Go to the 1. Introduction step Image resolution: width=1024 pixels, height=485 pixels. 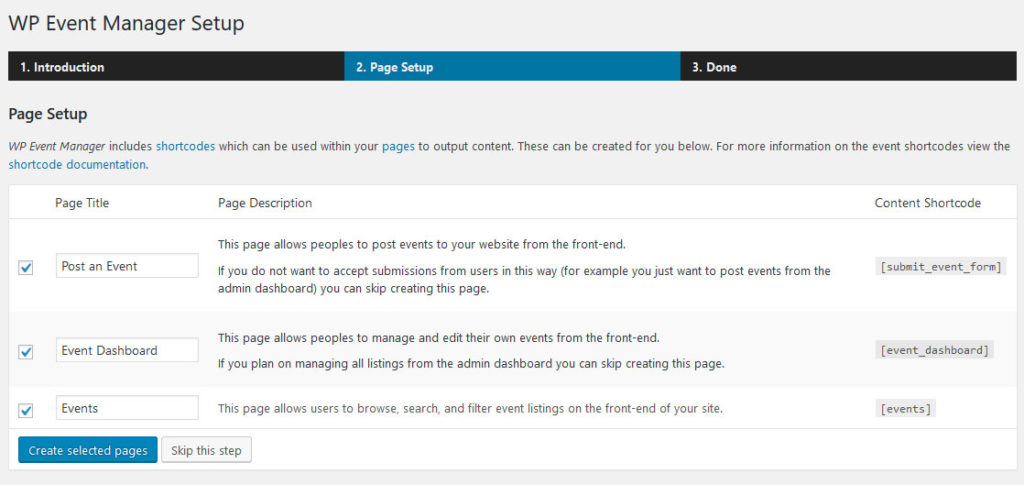click(176, 67)
